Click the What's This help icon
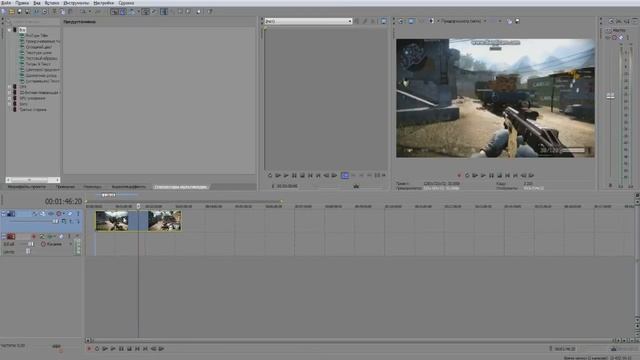640x360 pixels. pos(209,12)
